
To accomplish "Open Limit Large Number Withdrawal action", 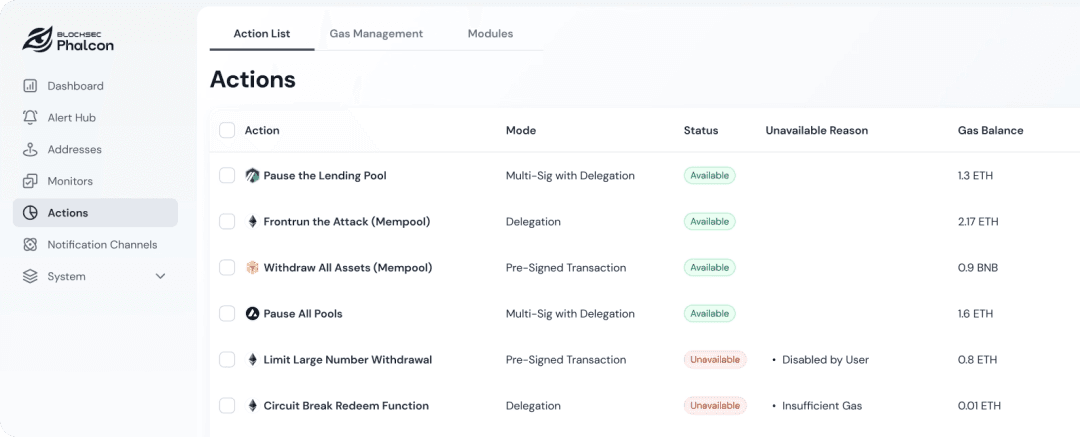I will [x=347, y=360].
